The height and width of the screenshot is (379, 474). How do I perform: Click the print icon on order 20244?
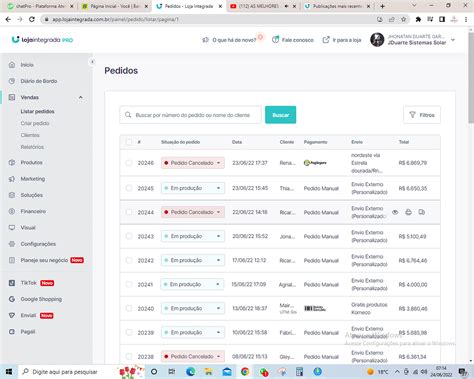[408, 212]
